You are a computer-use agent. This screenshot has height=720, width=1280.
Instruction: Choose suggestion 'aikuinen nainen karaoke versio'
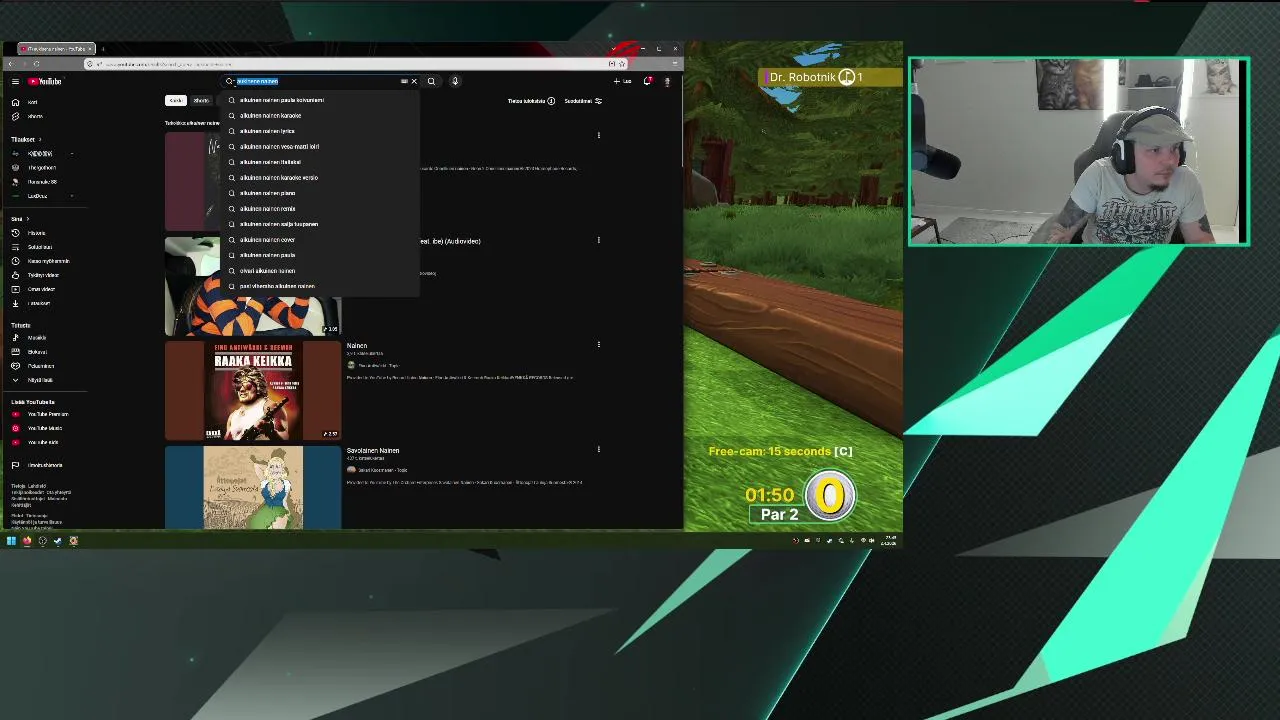click(319, 178)
